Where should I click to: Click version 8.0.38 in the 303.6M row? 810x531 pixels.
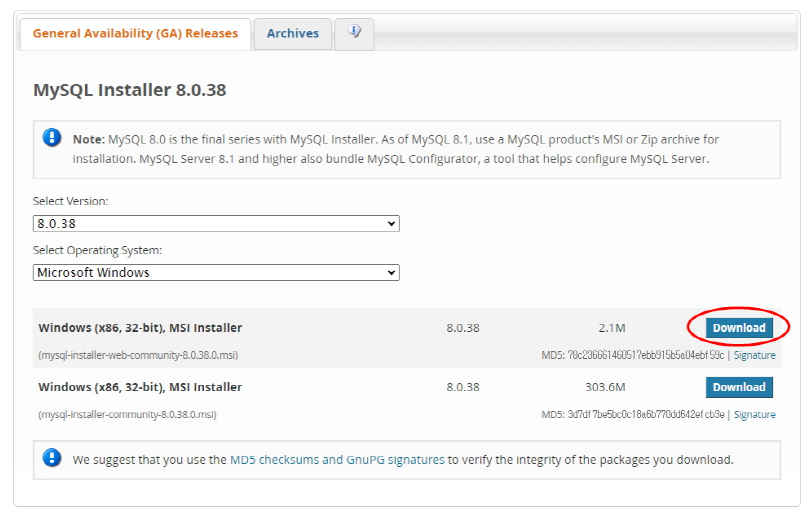coord(463,387)
